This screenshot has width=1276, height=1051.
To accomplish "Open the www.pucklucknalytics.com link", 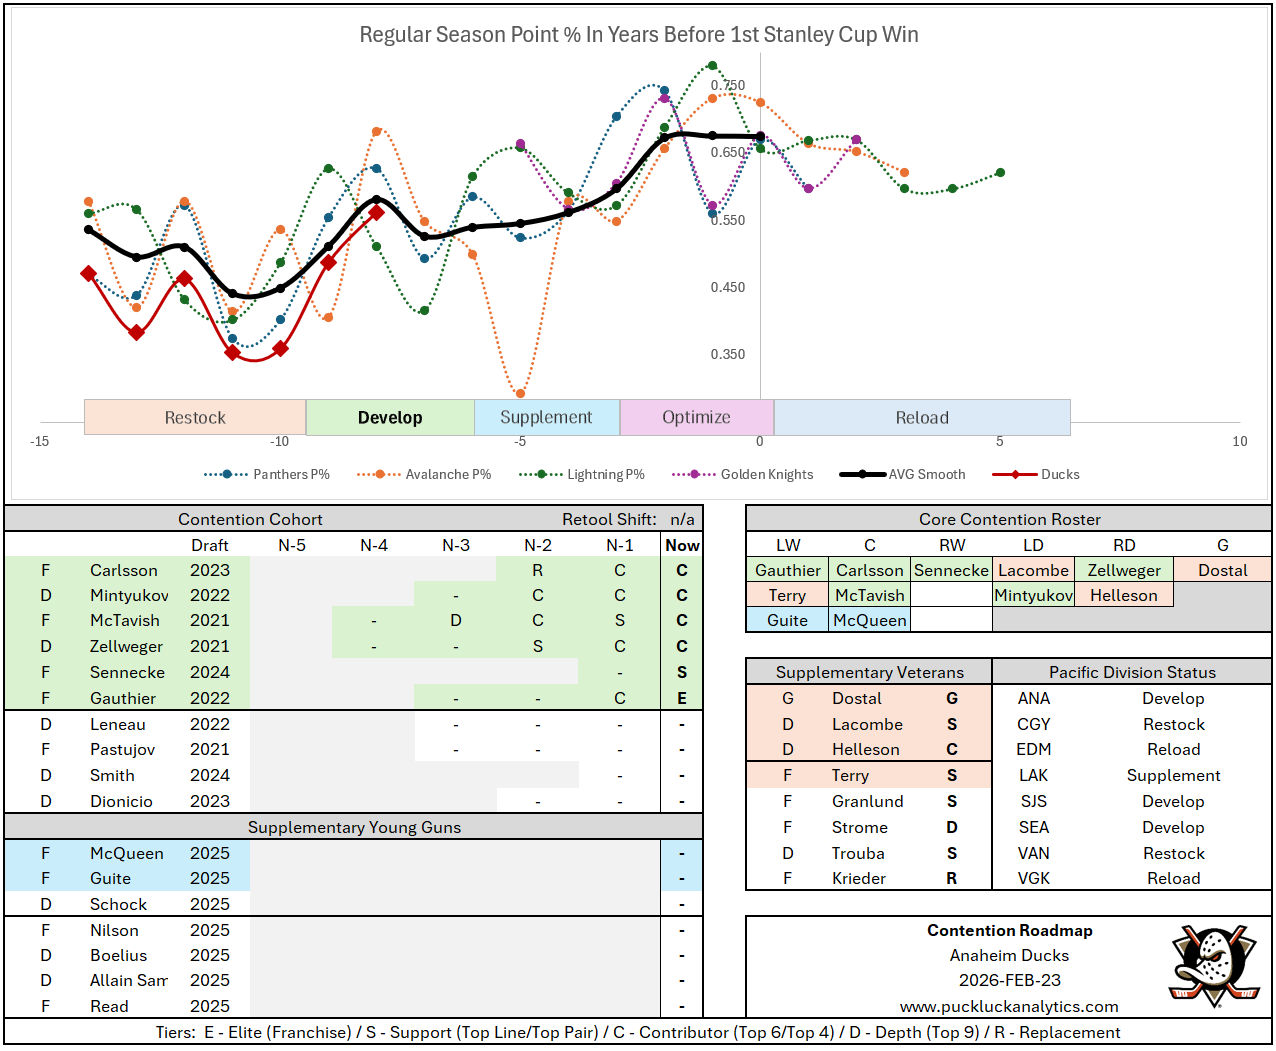I will click(x=1008, y=1006).
